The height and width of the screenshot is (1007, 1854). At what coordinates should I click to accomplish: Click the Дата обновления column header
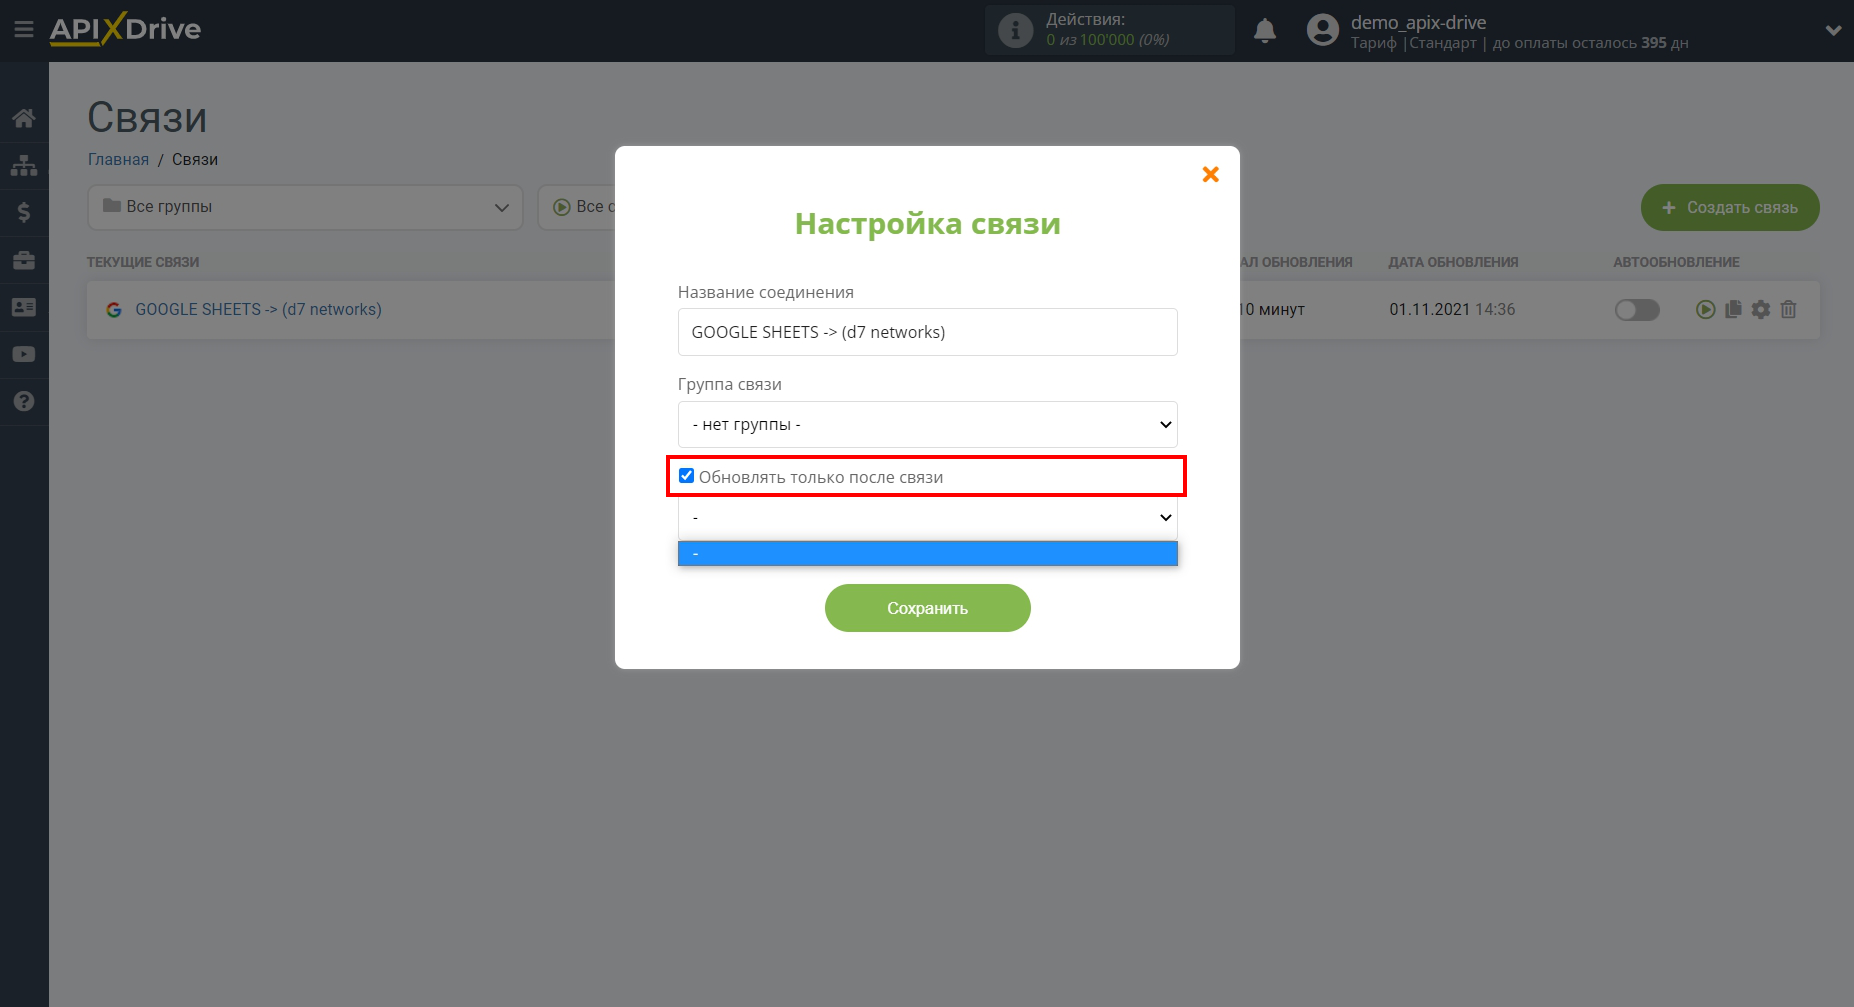1453,262
